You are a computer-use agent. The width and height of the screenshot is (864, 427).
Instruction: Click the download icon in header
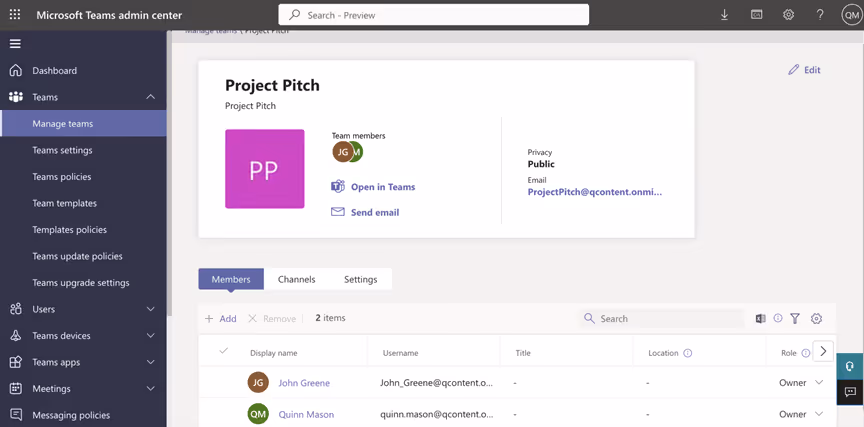725,15
